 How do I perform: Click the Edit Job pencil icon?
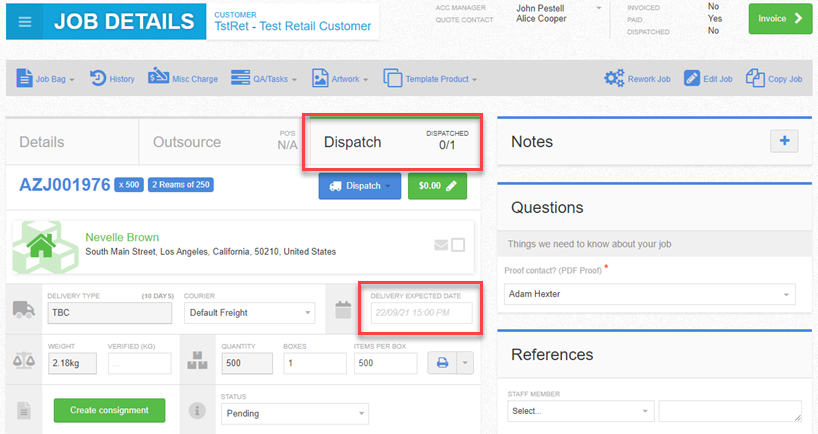(x=692, y=79)
